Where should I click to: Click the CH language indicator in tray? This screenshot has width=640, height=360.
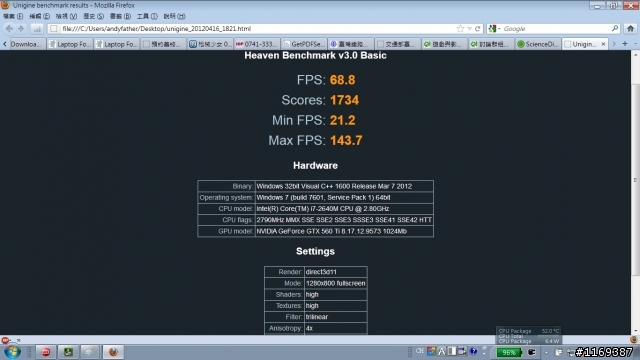[x=420, y=351]
